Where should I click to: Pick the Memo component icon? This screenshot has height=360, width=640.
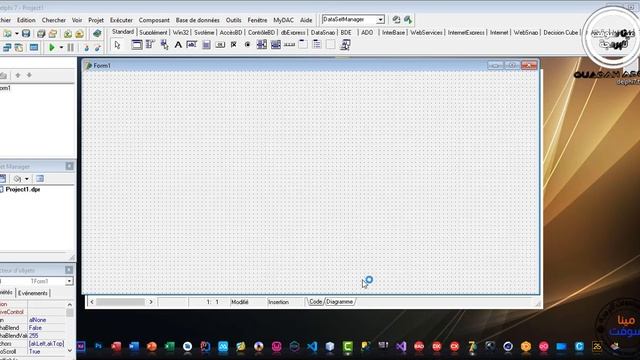[x=206, y=45]
